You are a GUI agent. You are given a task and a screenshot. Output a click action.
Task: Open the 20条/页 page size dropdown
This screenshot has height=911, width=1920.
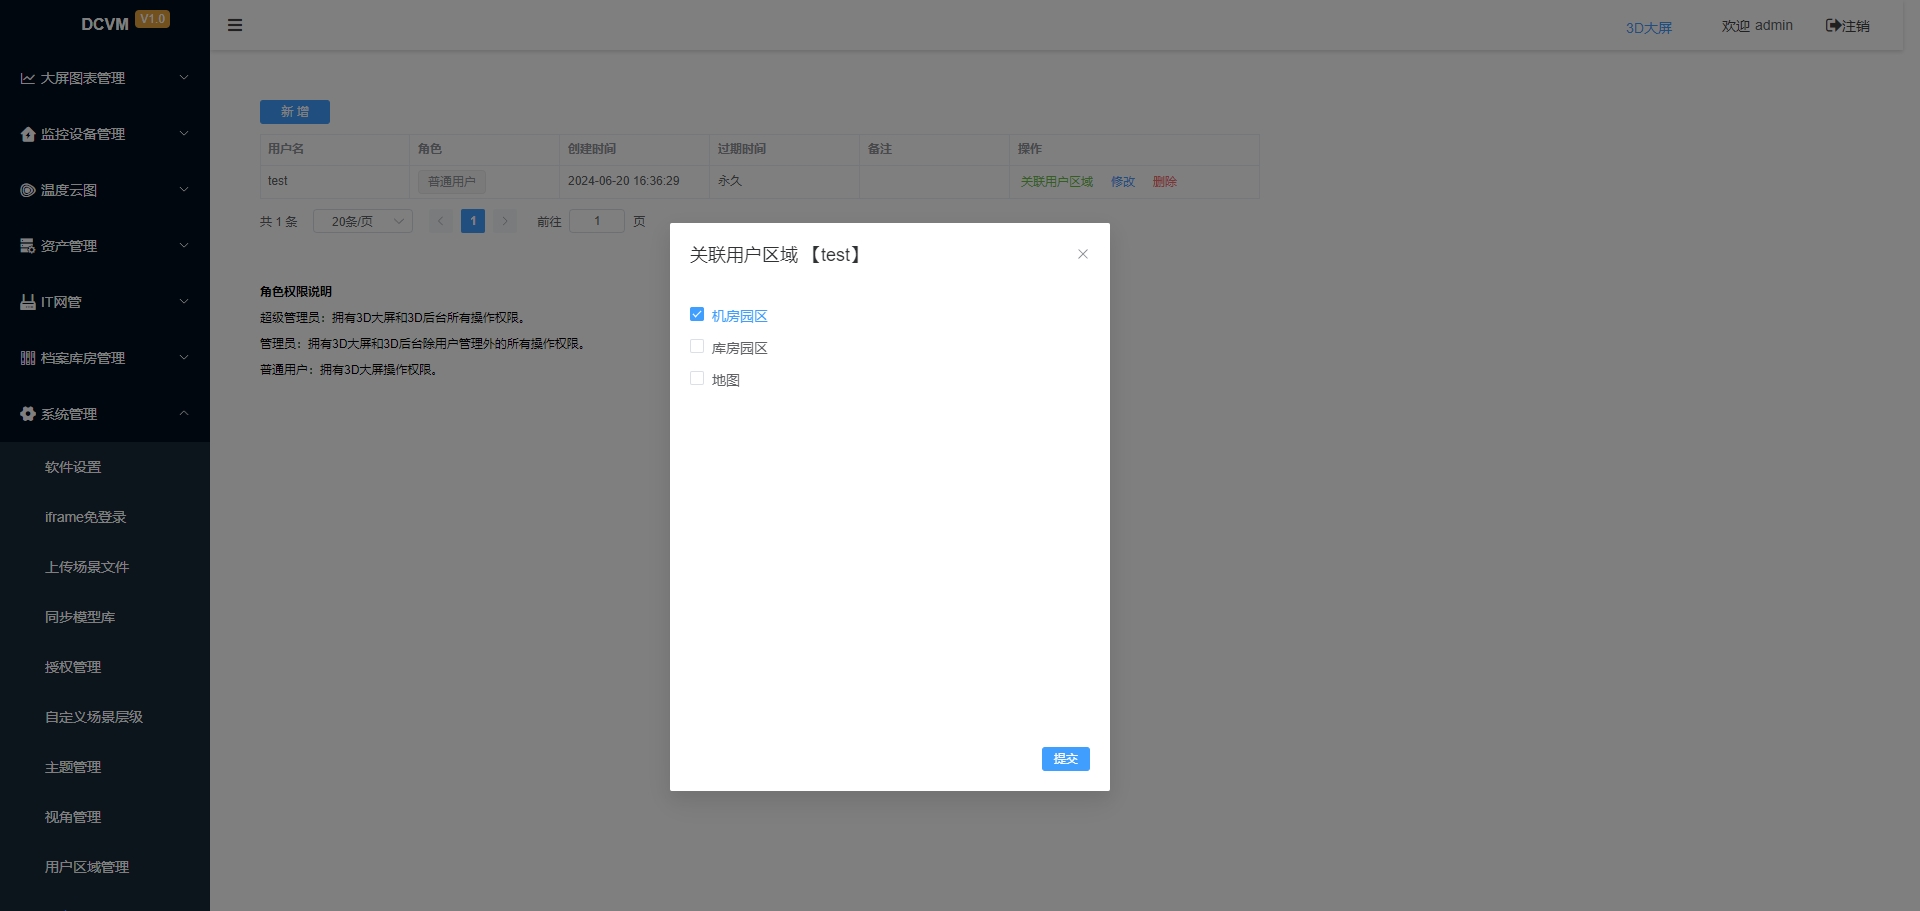pyautogui.click(x=363, y=221)
